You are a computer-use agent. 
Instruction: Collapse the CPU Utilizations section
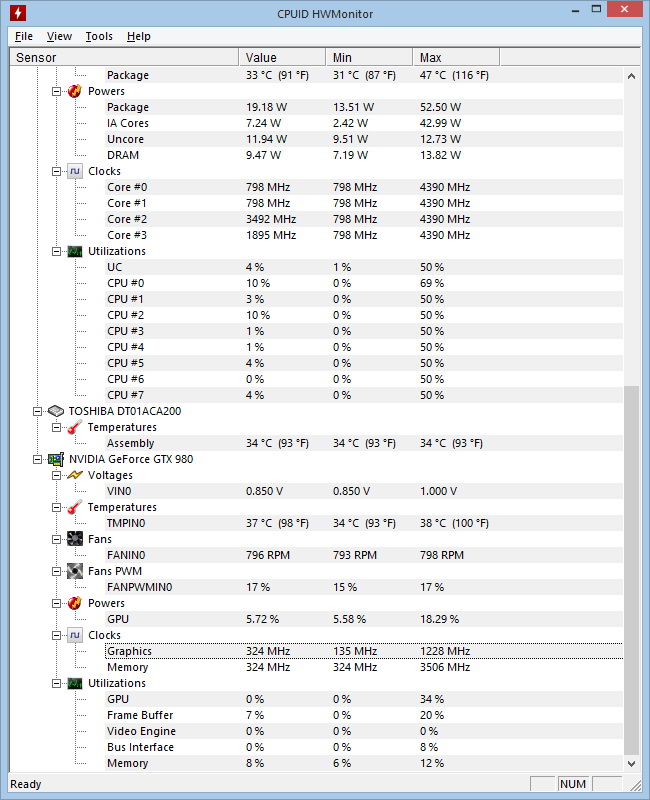(57, 251)
